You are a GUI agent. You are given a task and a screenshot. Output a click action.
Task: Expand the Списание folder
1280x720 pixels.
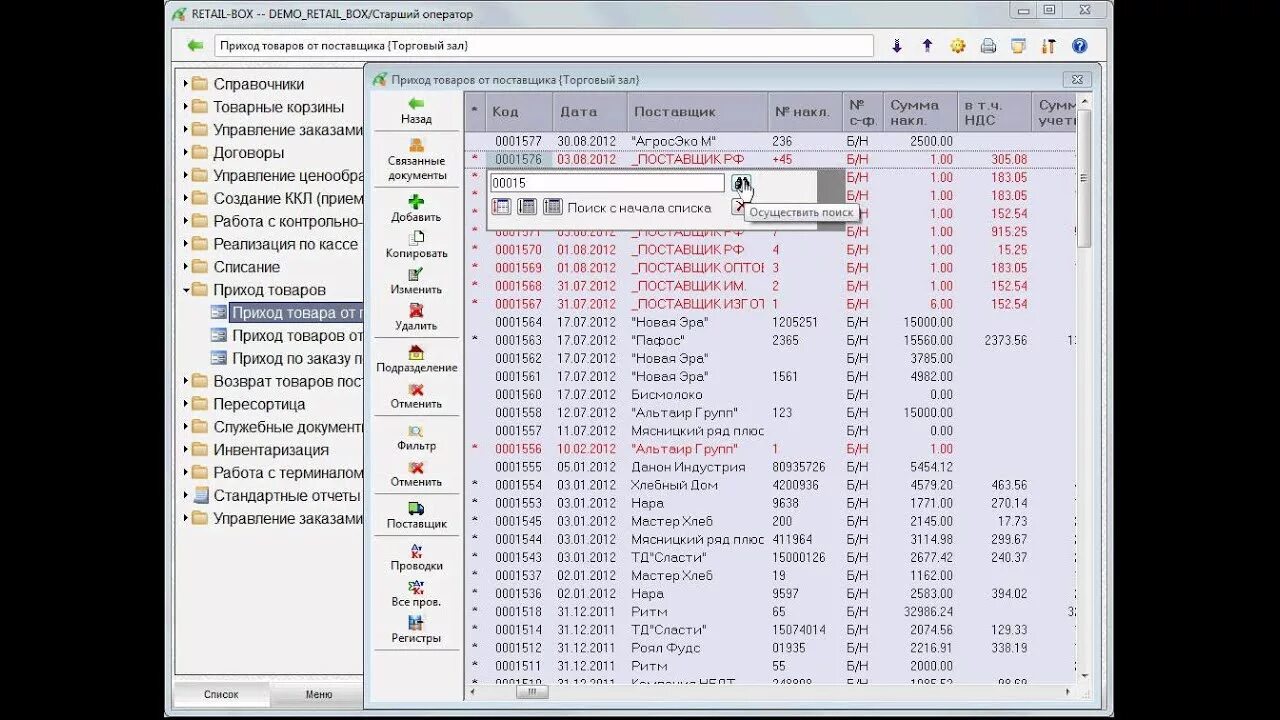pos(186,267)
